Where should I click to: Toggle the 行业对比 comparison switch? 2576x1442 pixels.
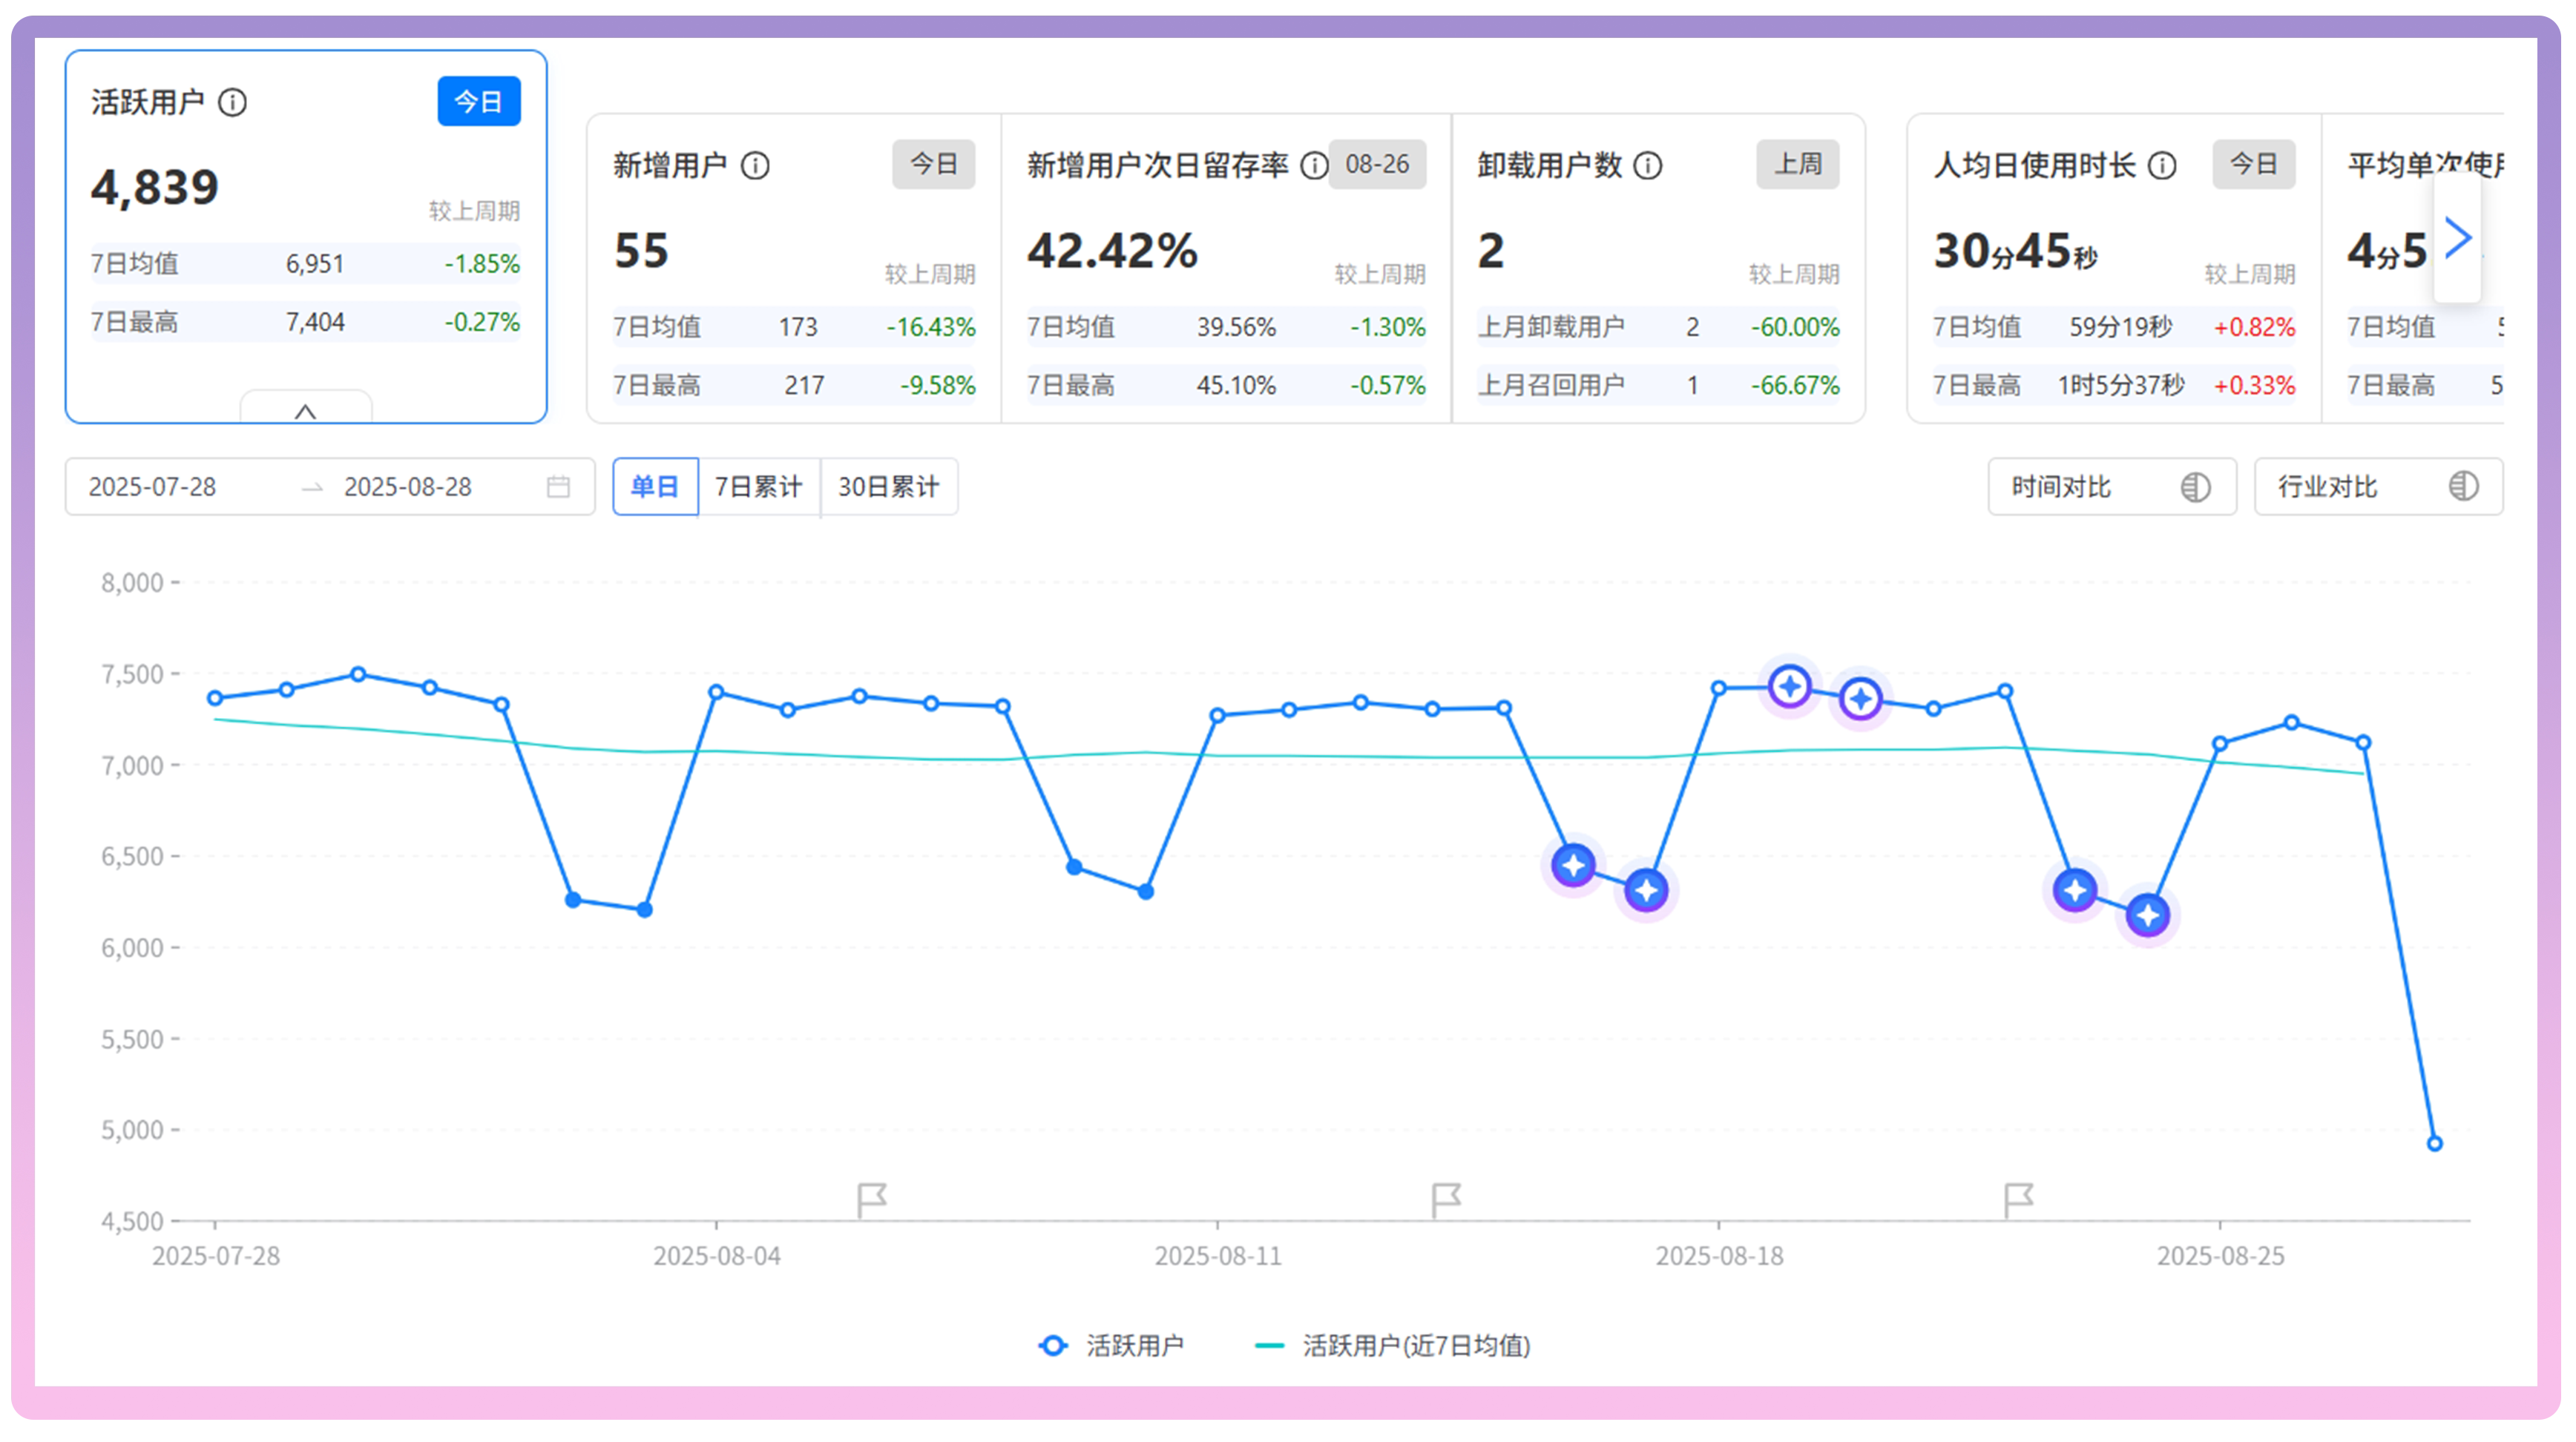click(2463, 487)
